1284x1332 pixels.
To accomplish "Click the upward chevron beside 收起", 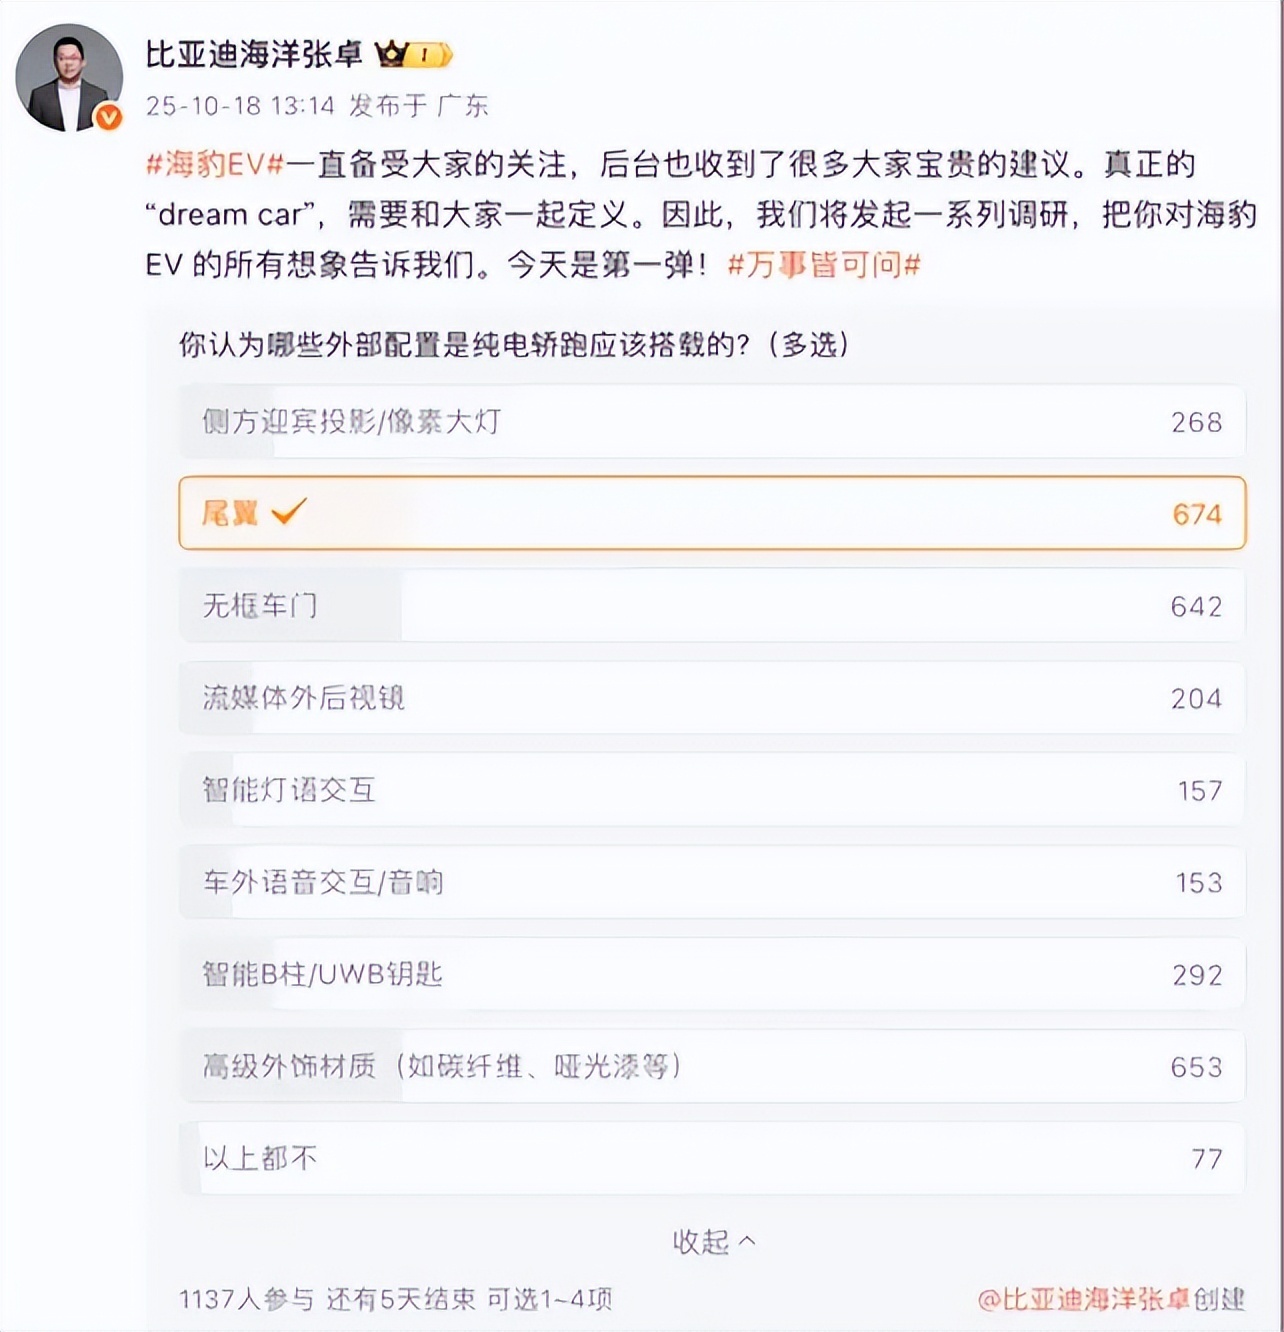I will point(747,1242).
